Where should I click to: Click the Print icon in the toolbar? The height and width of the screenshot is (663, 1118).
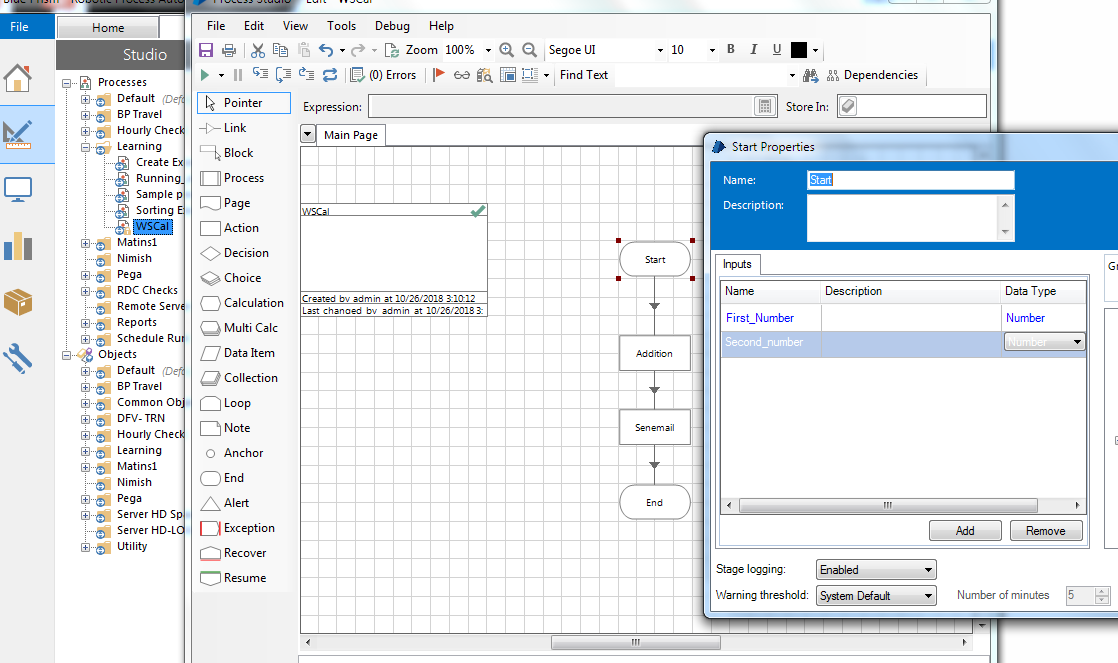[229, 50]
